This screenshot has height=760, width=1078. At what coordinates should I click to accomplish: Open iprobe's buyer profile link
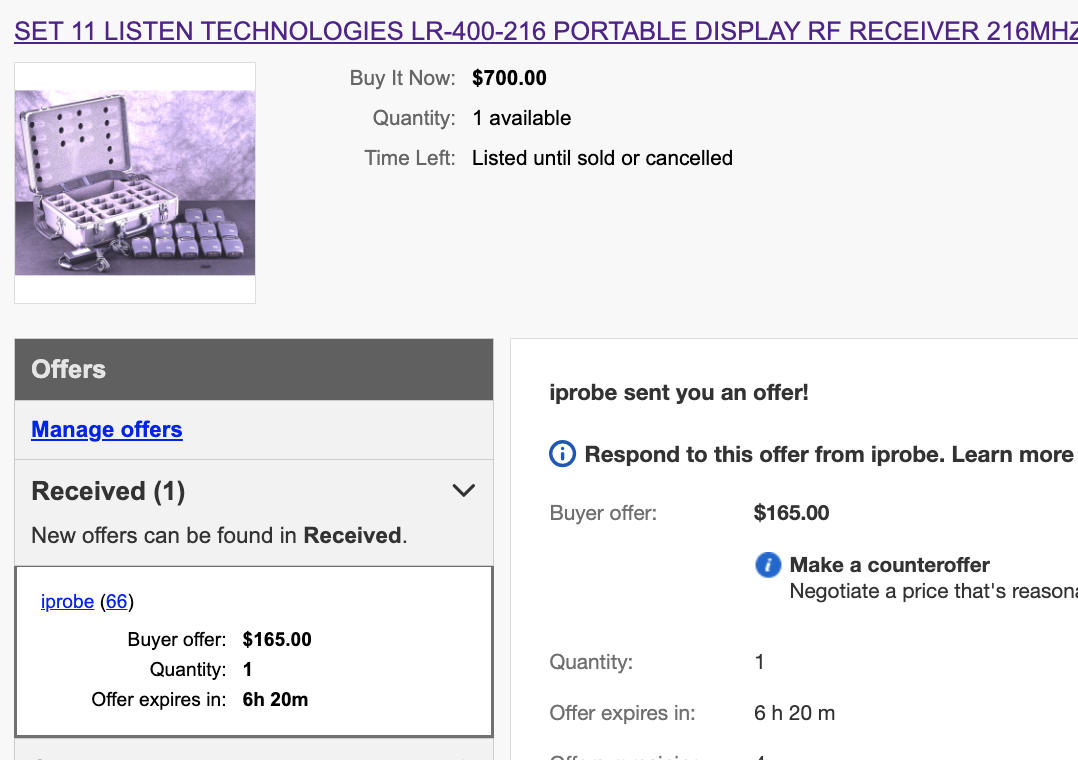(x=67, y=602)
